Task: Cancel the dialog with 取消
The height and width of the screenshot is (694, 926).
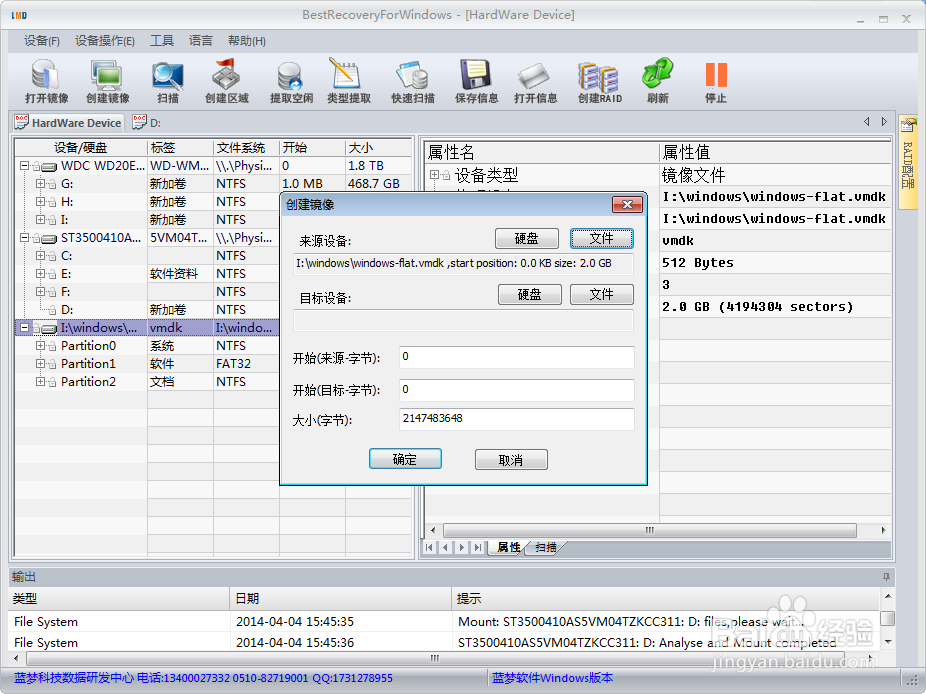Action: (511, 460)
